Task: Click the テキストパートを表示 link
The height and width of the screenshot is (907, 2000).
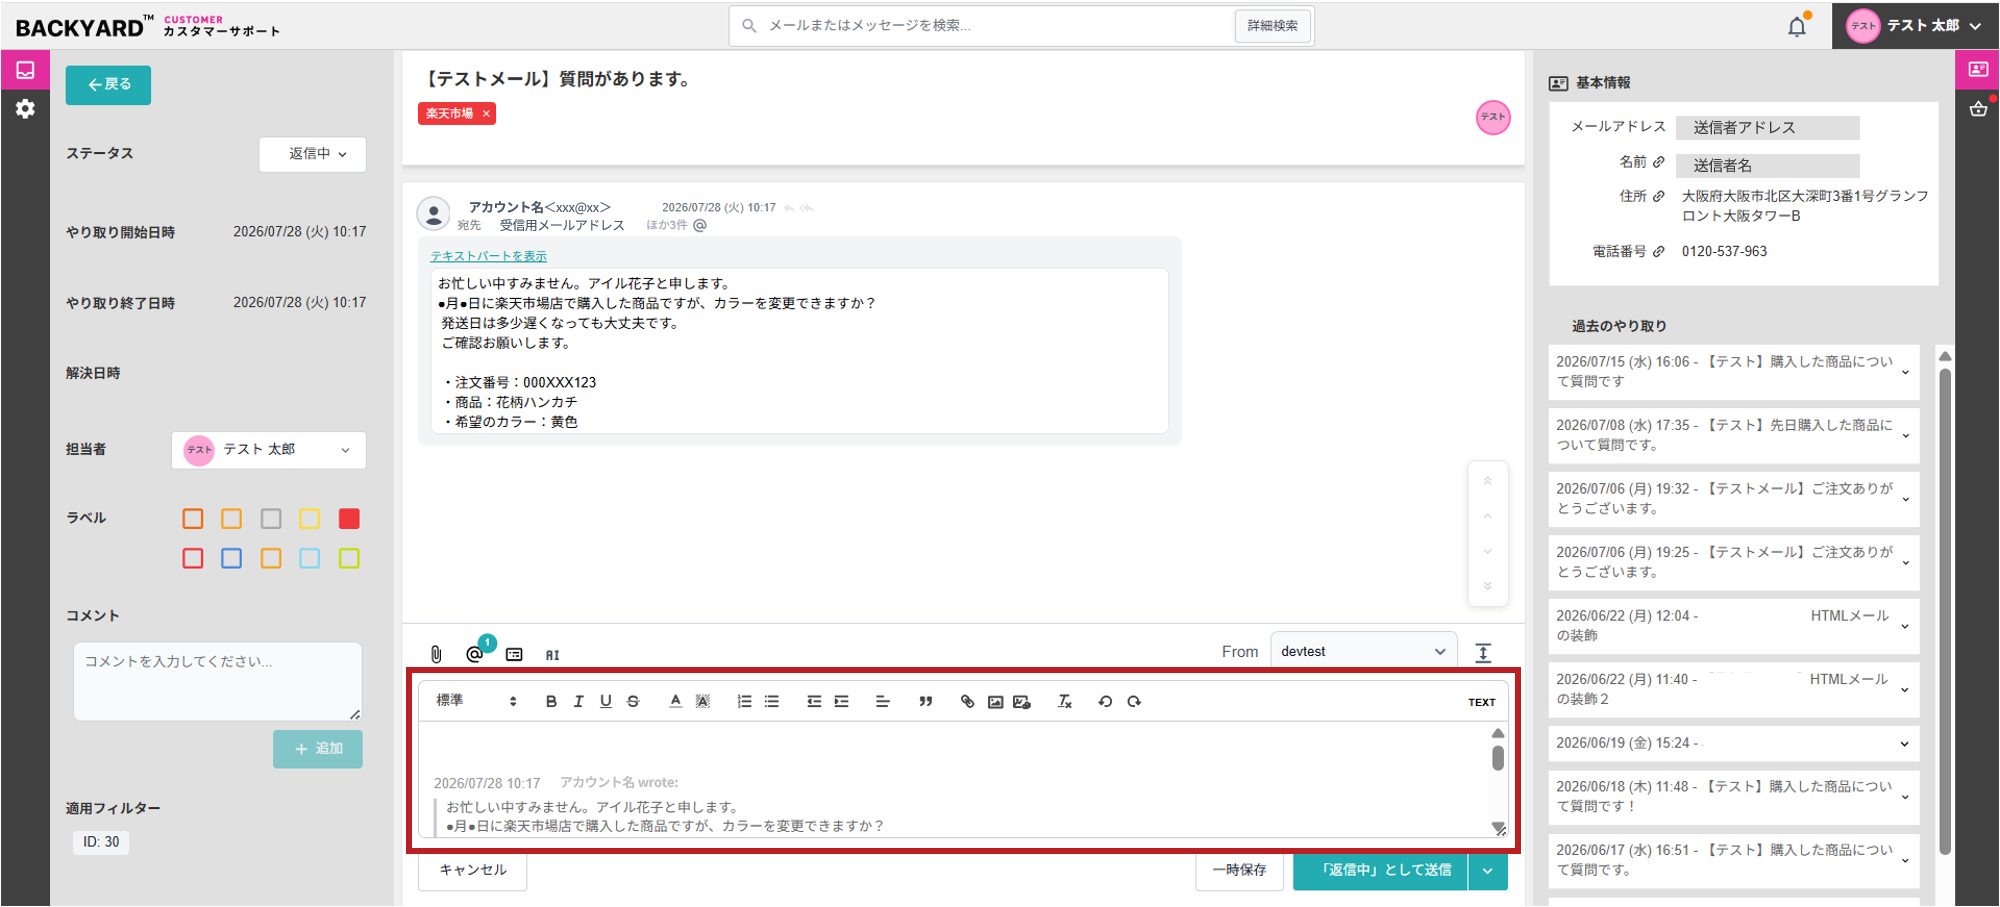Action: coord(489,256)
